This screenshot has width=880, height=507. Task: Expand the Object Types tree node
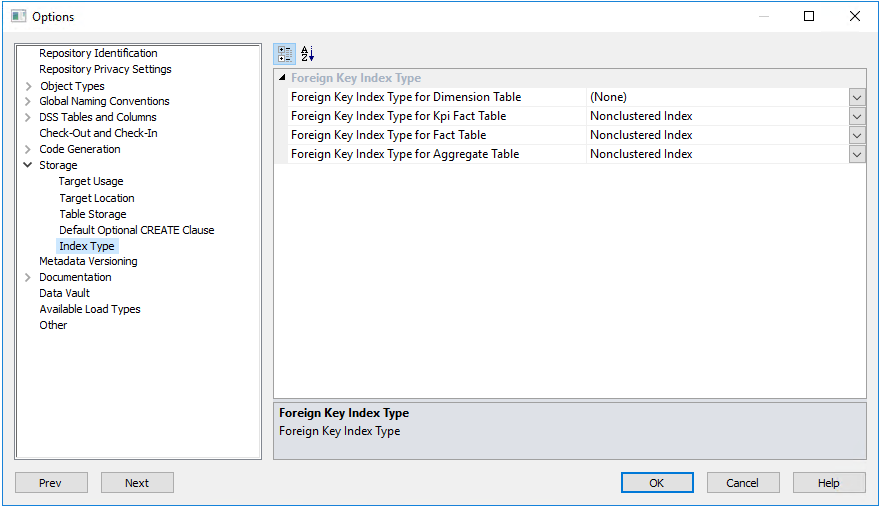tap(28, 86)
